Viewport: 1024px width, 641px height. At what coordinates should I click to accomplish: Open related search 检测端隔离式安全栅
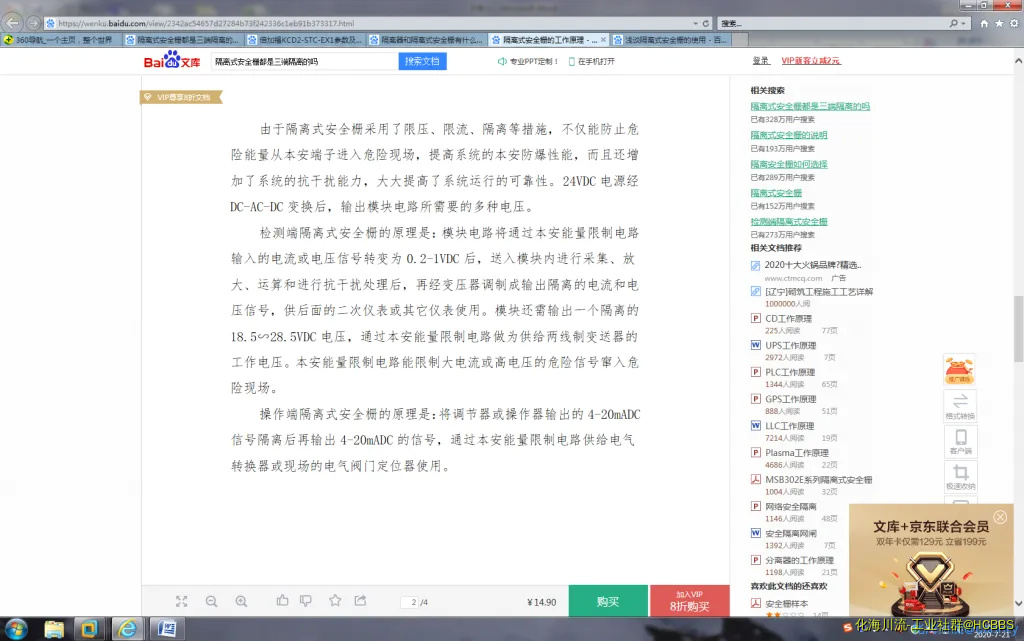click(789, 221)
